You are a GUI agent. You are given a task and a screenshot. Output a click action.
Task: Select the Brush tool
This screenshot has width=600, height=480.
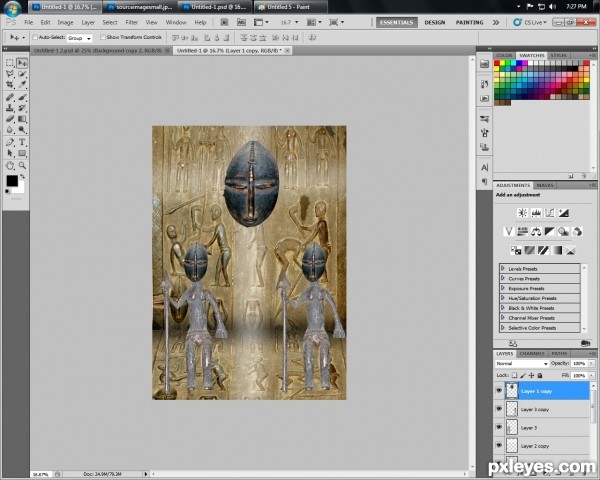[x=22, y=97]
